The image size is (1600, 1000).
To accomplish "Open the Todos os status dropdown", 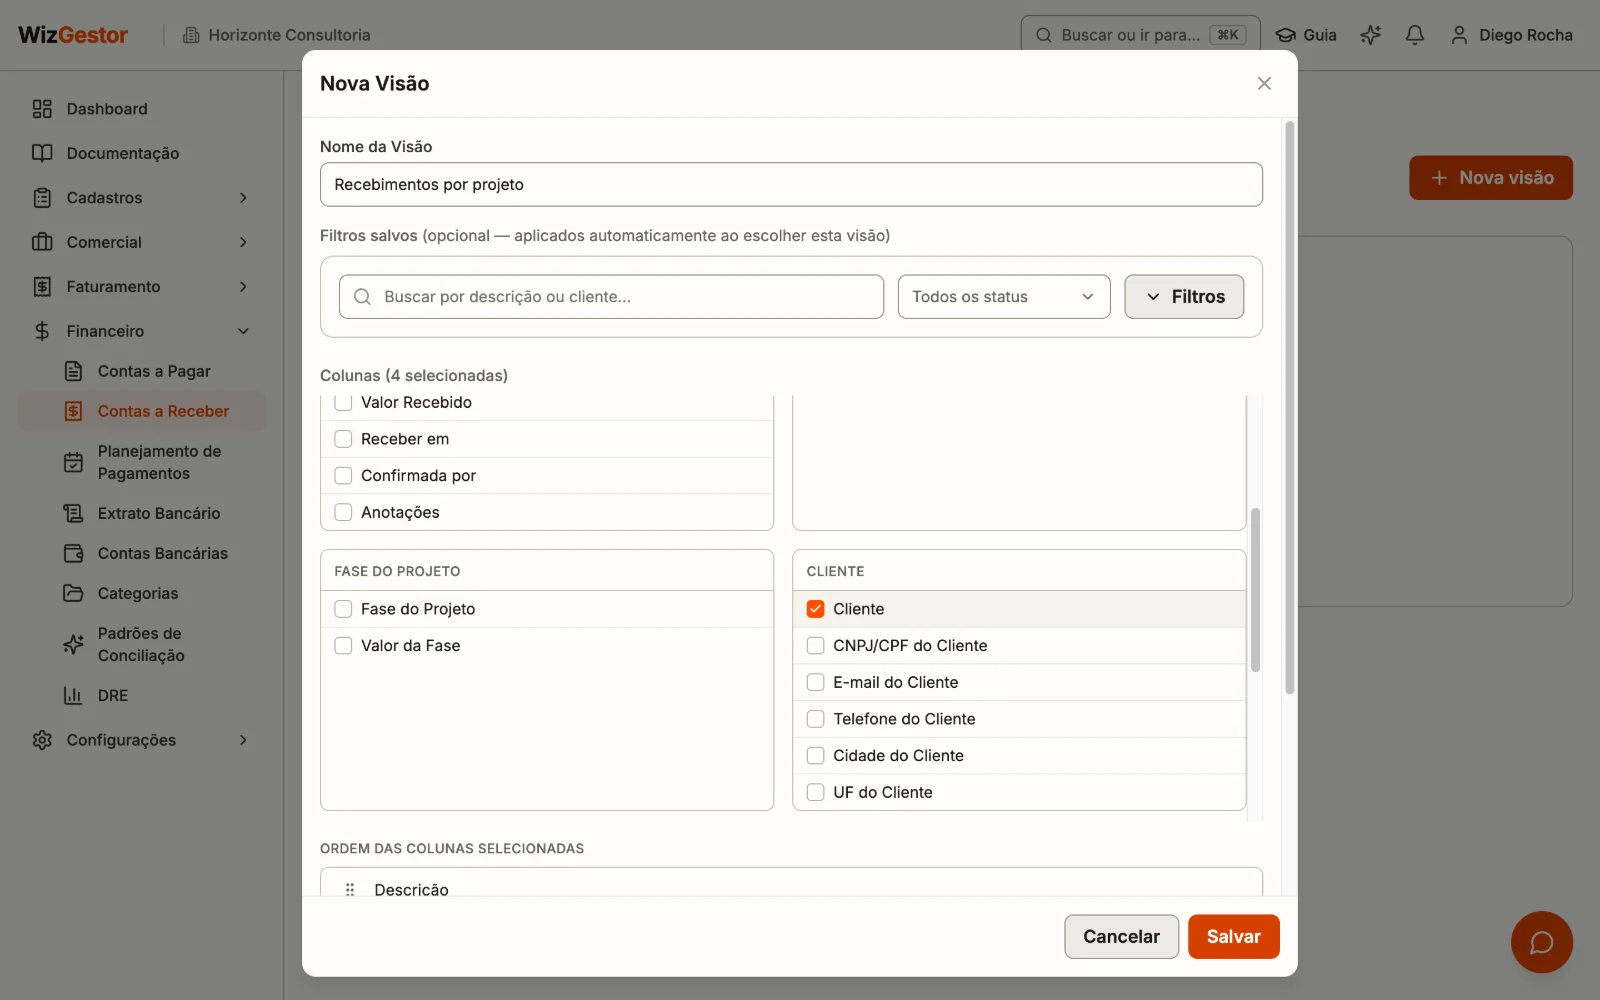I will tap(1004, 297).
